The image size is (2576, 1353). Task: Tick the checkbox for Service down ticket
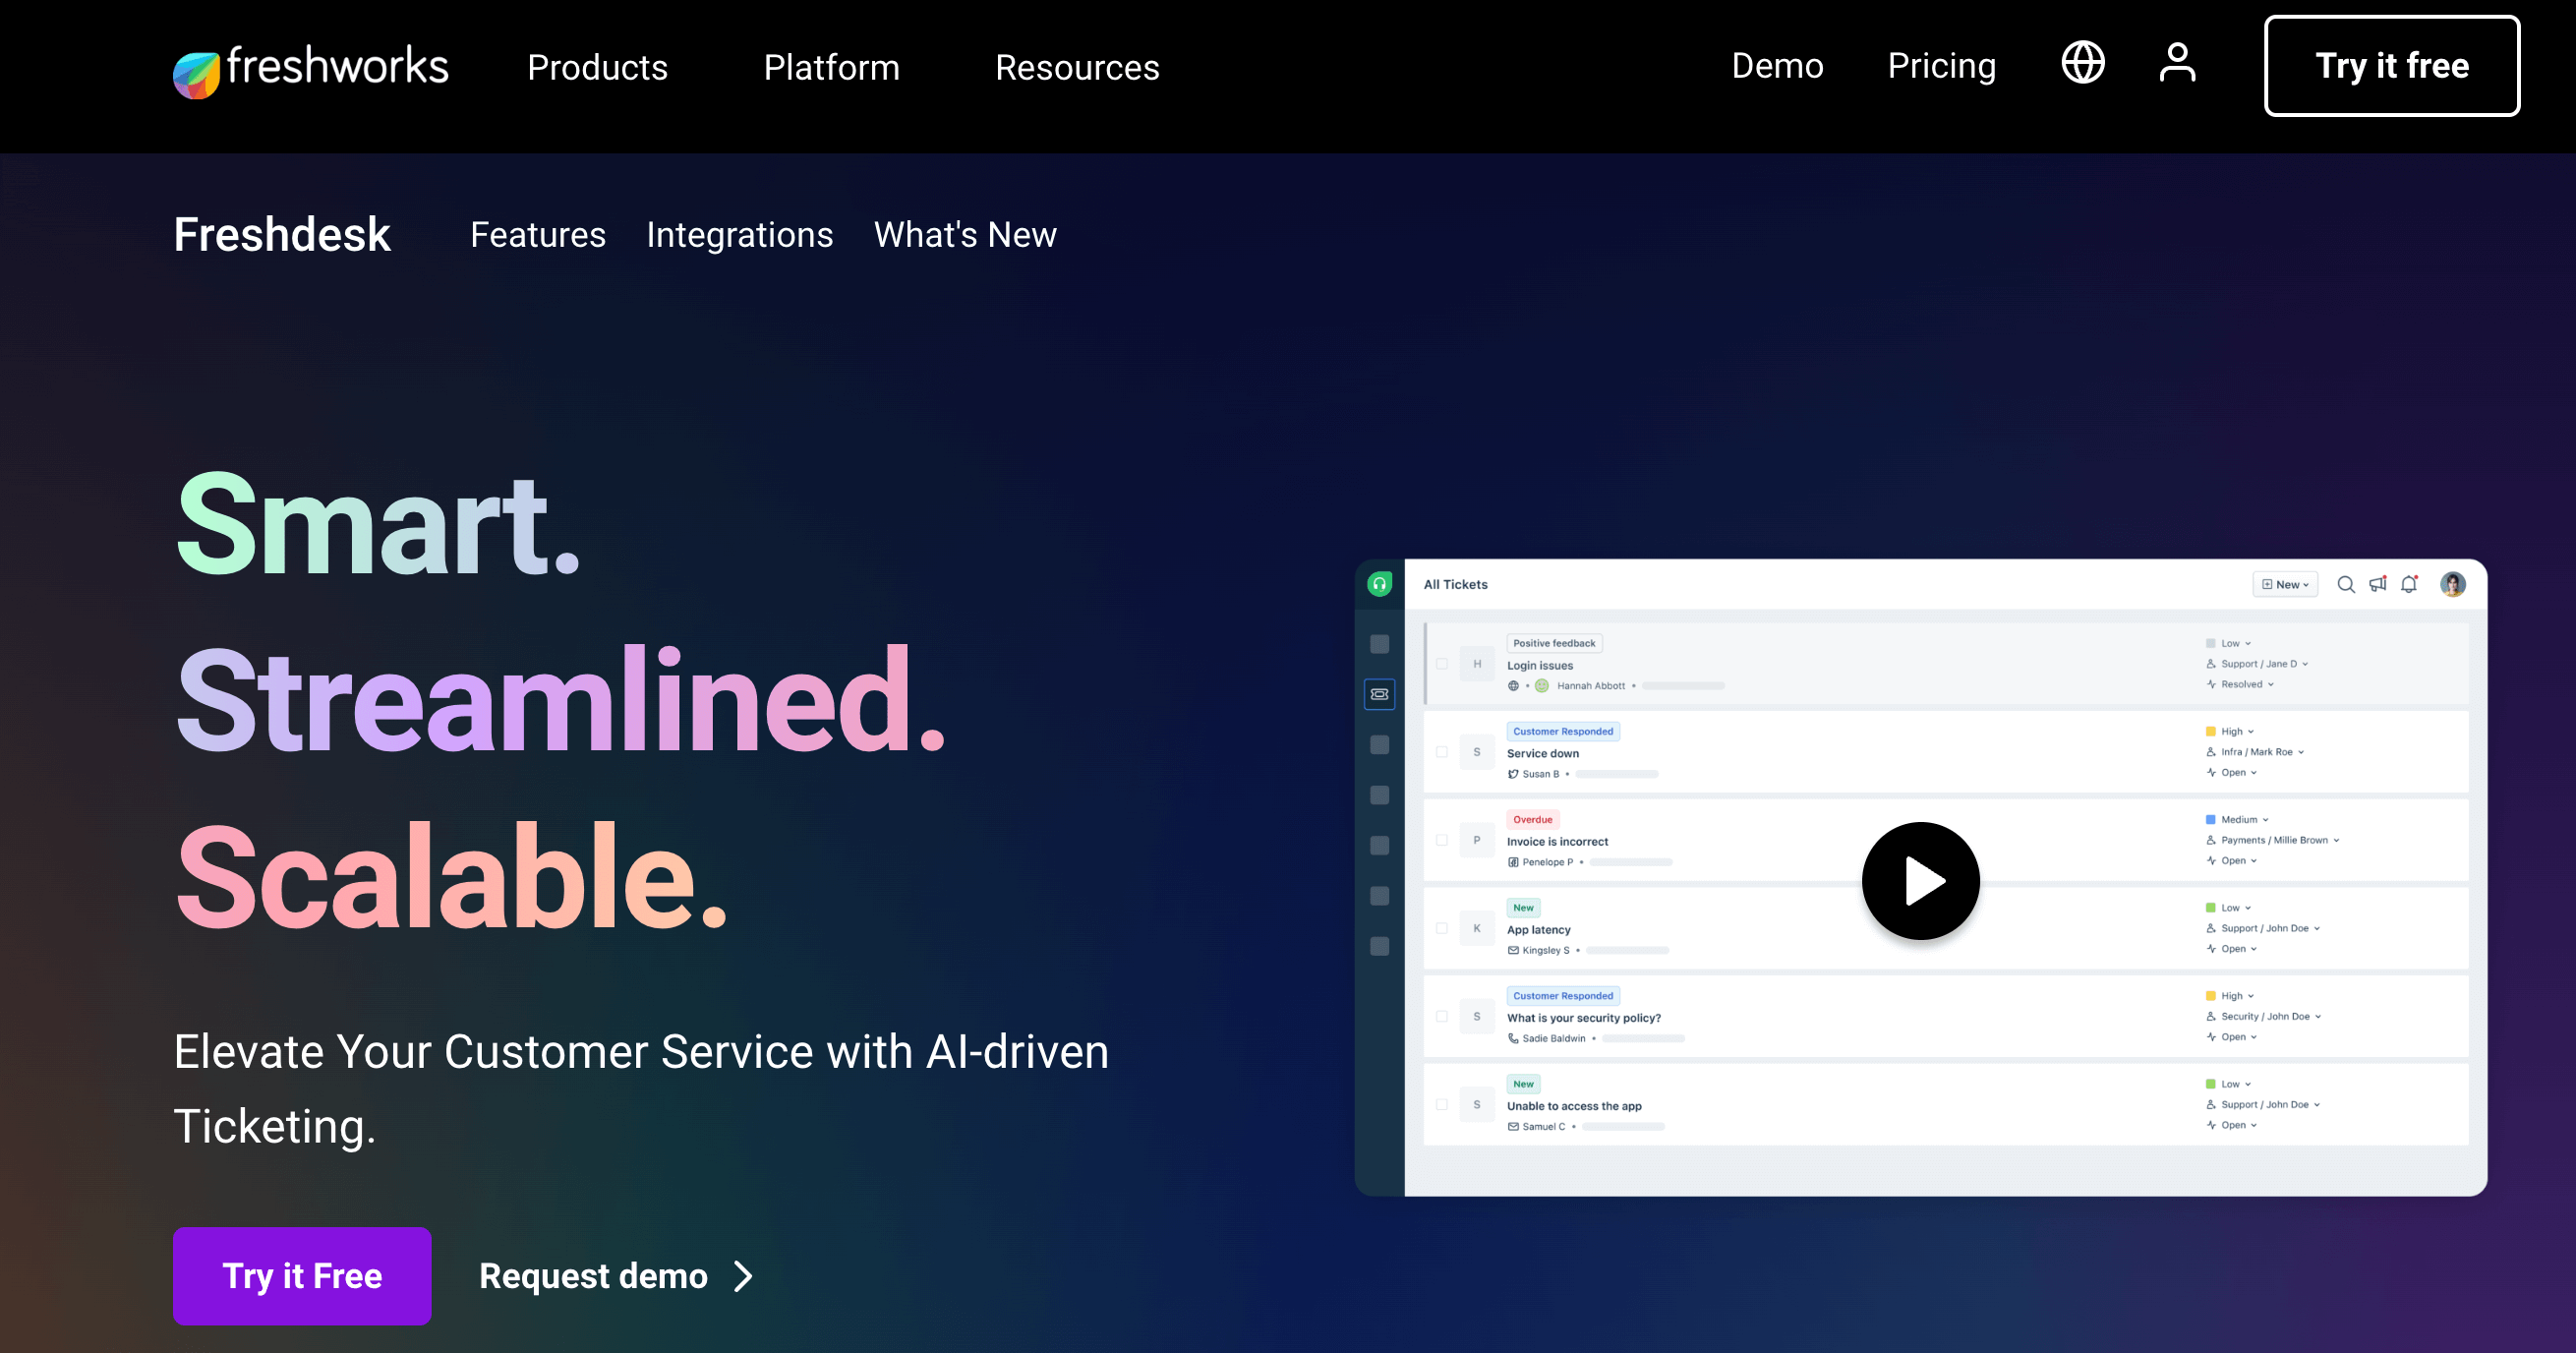(1442, 752)
